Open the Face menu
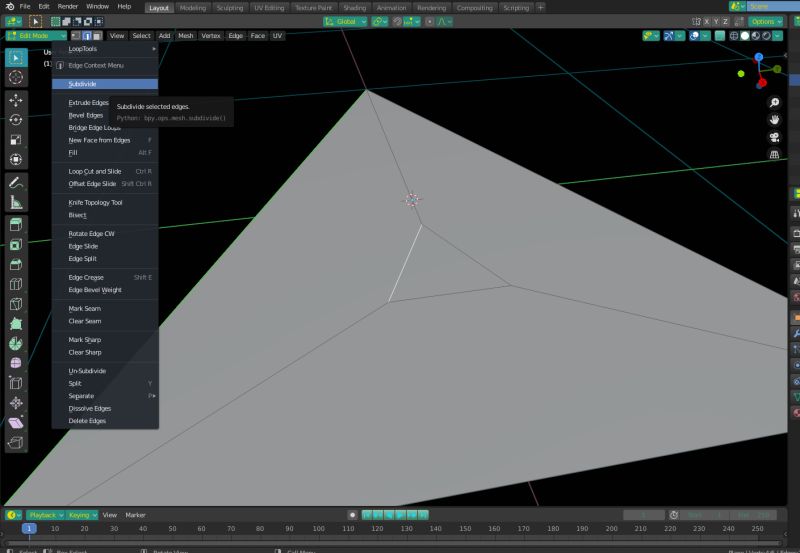The height and width of the screenshot is (553, 800). pyautogui.click(x=258, y=36)
